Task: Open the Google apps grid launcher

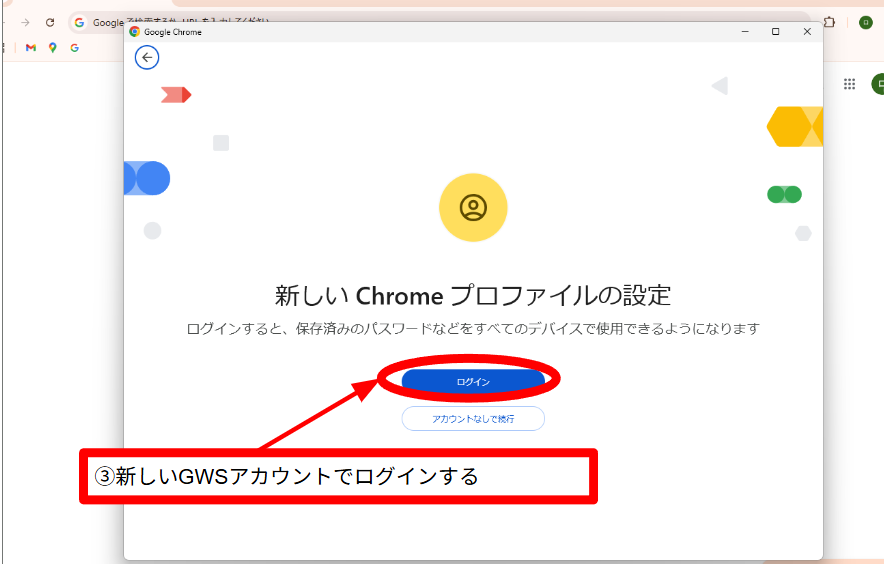Action: coord(849,85)
